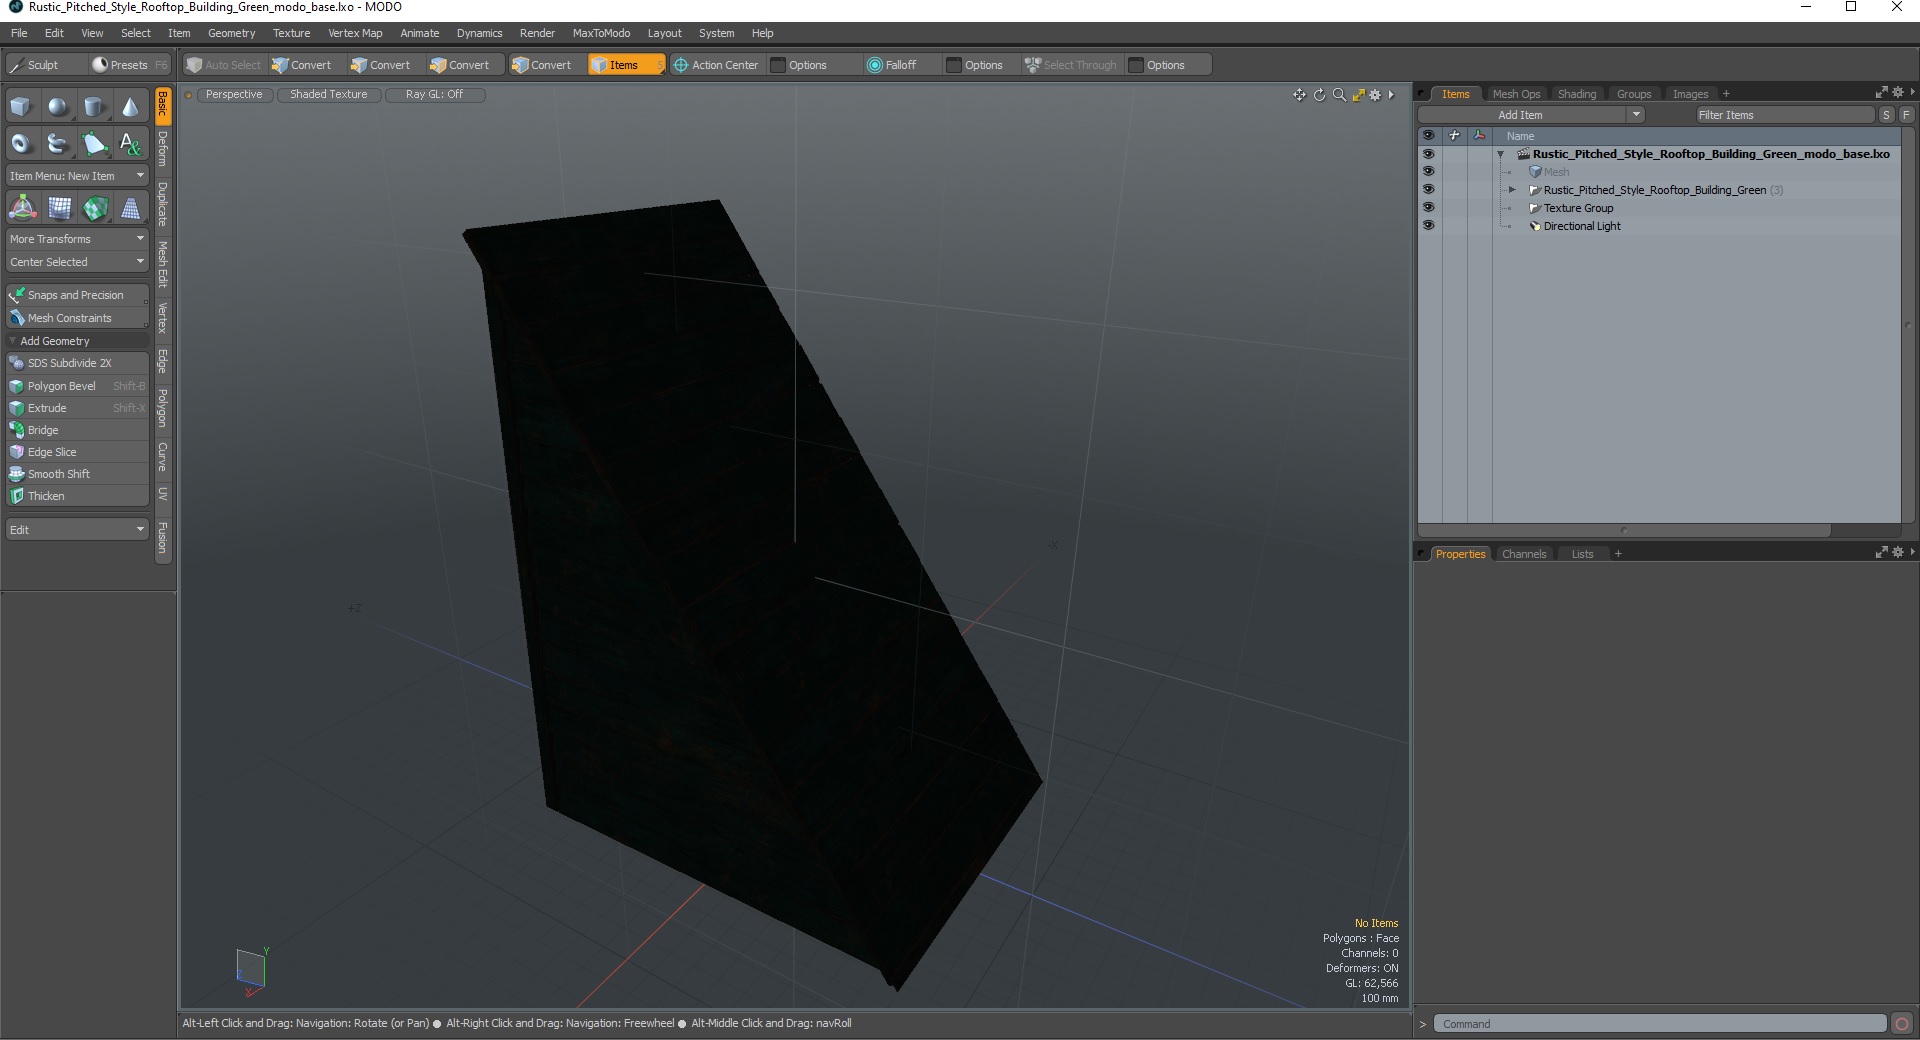Select the Cylinder primitive tool
1920x1040 pixels.
click(x=94, y=106)
